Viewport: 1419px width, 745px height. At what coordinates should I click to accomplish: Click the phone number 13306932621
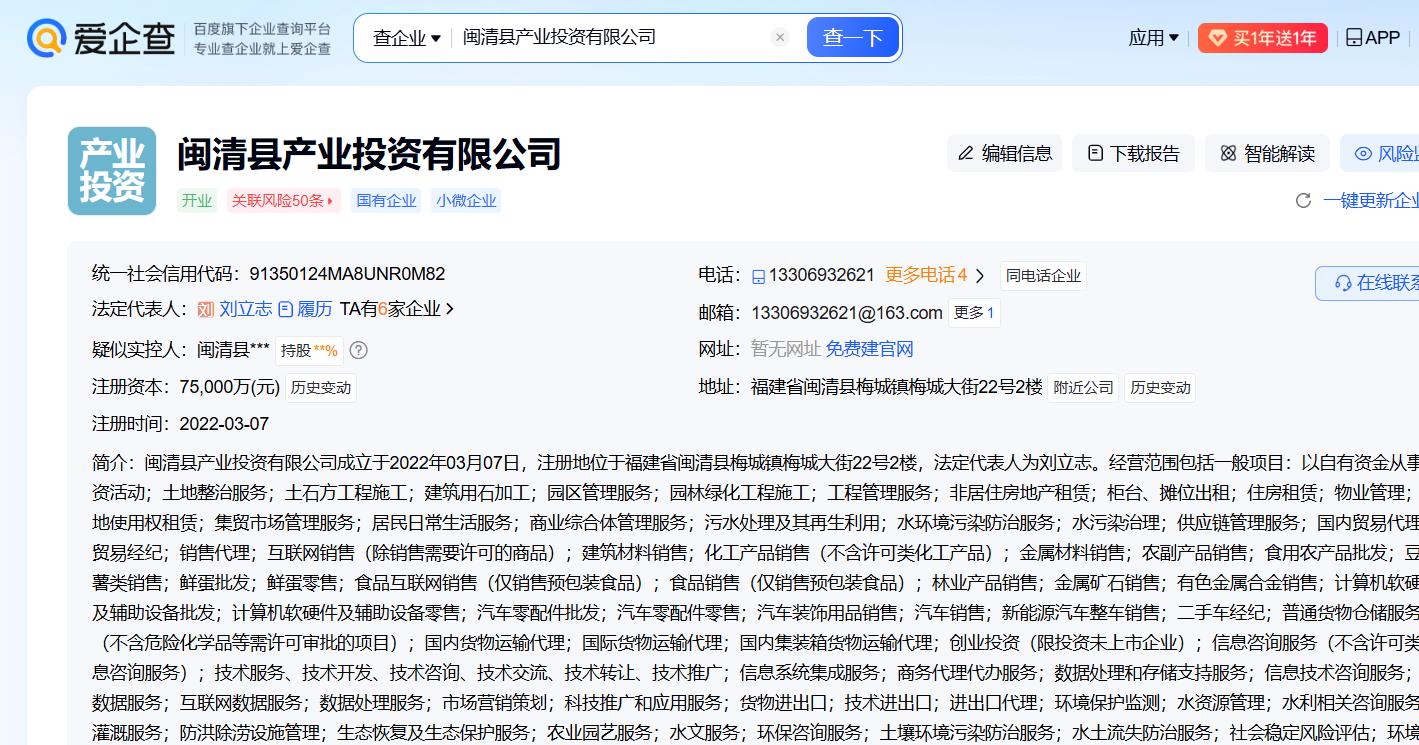point(822,275)
